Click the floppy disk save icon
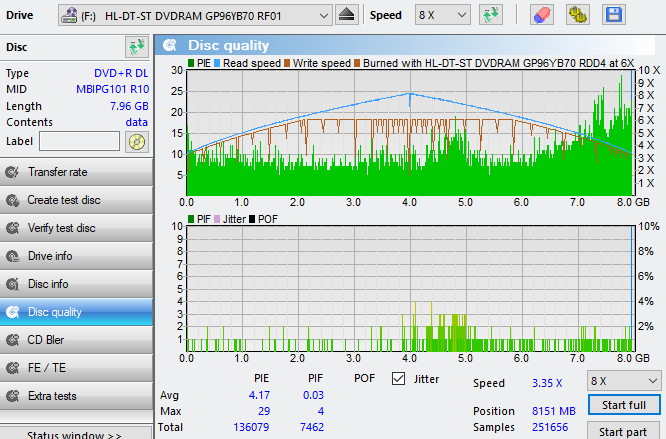This screenshot has width=666, height=439. coord(612,15)
